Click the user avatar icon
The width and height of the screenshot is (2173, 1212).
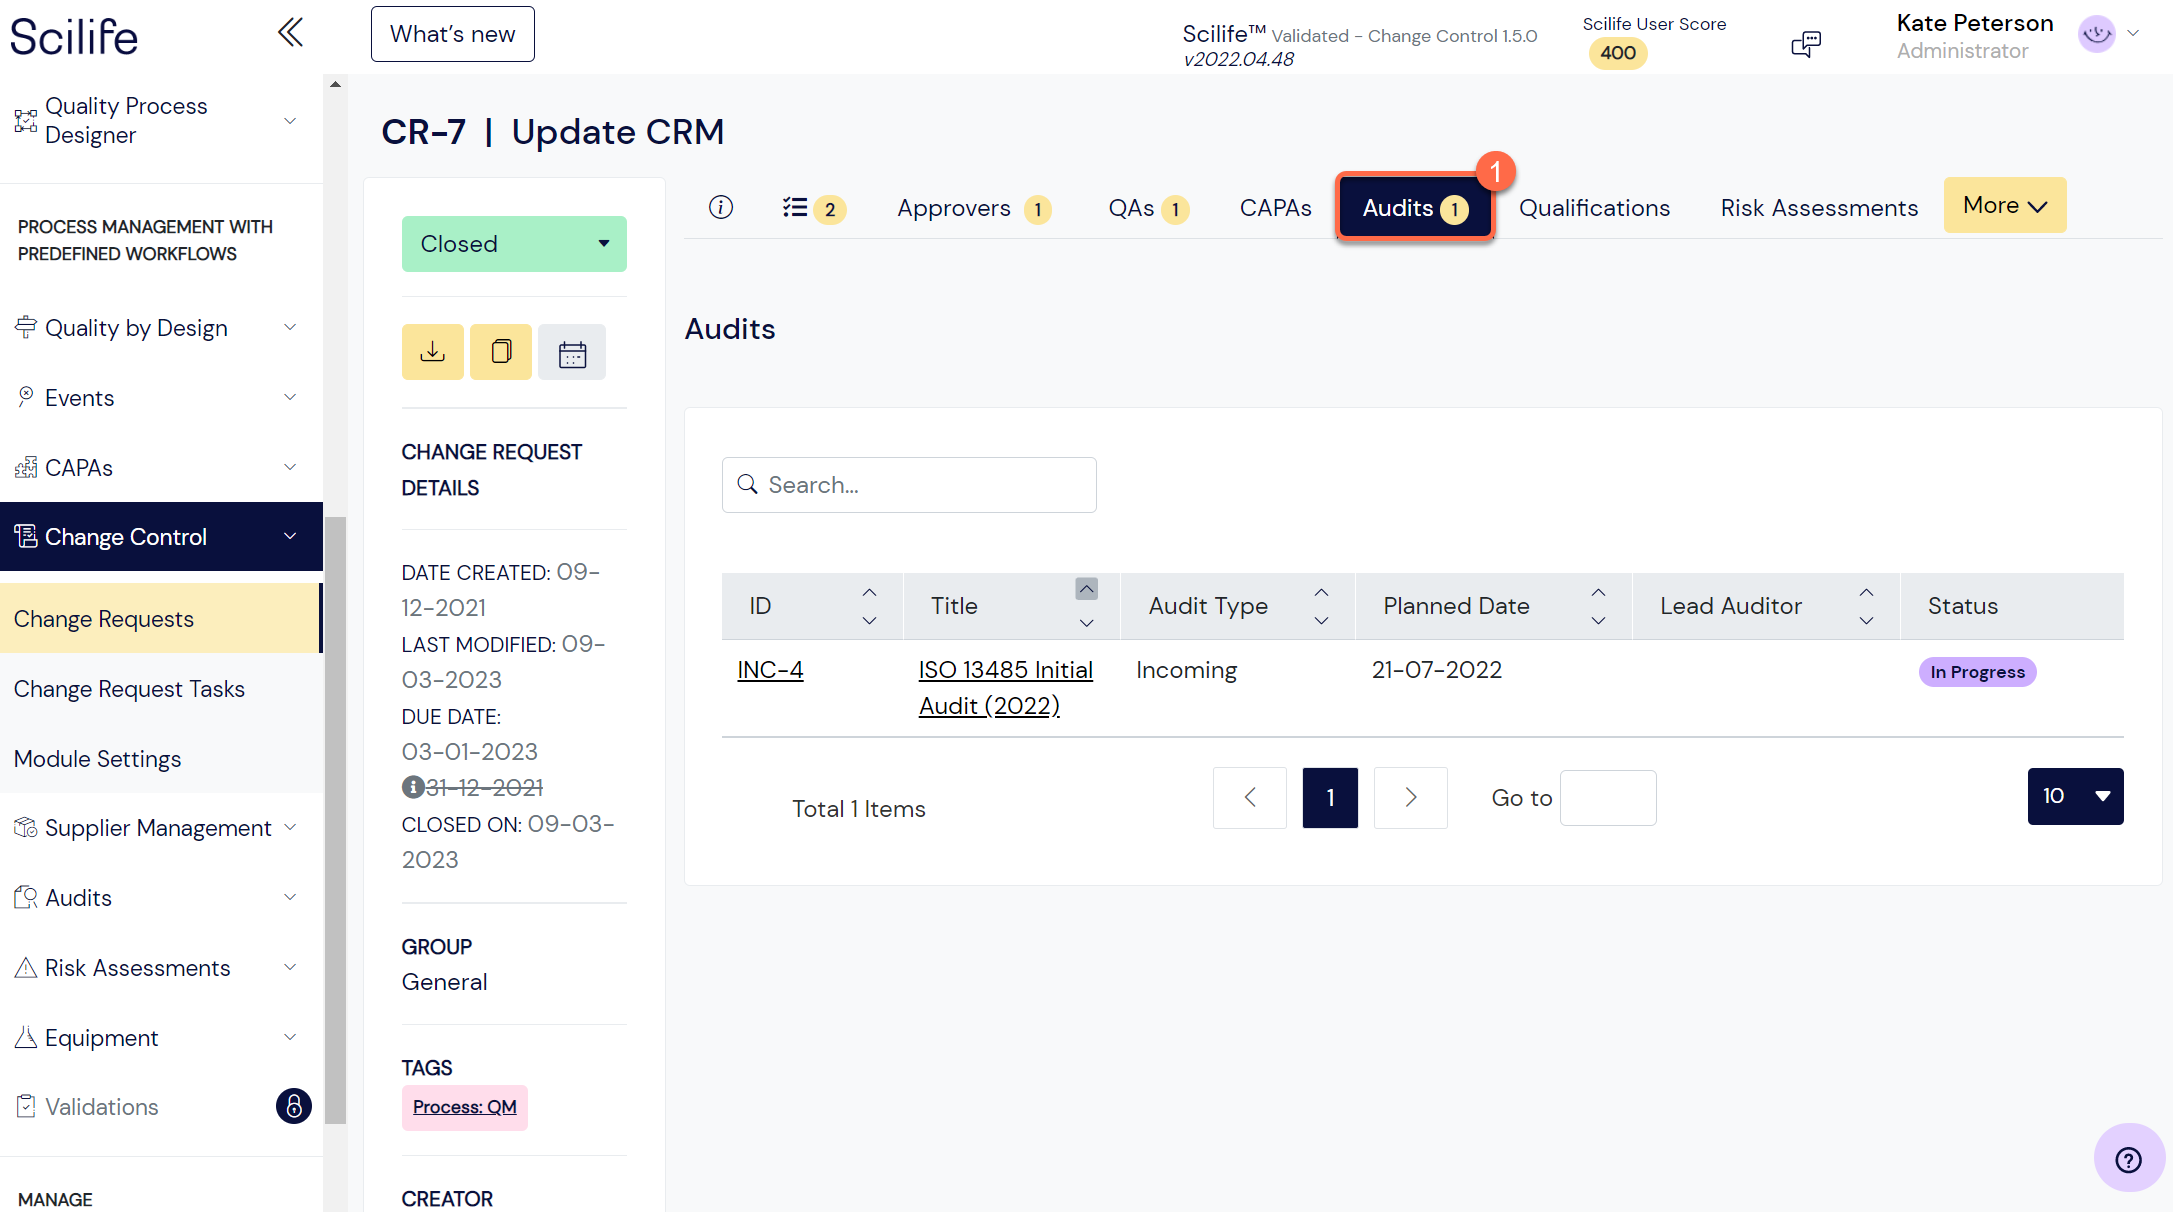point(2096,34)
